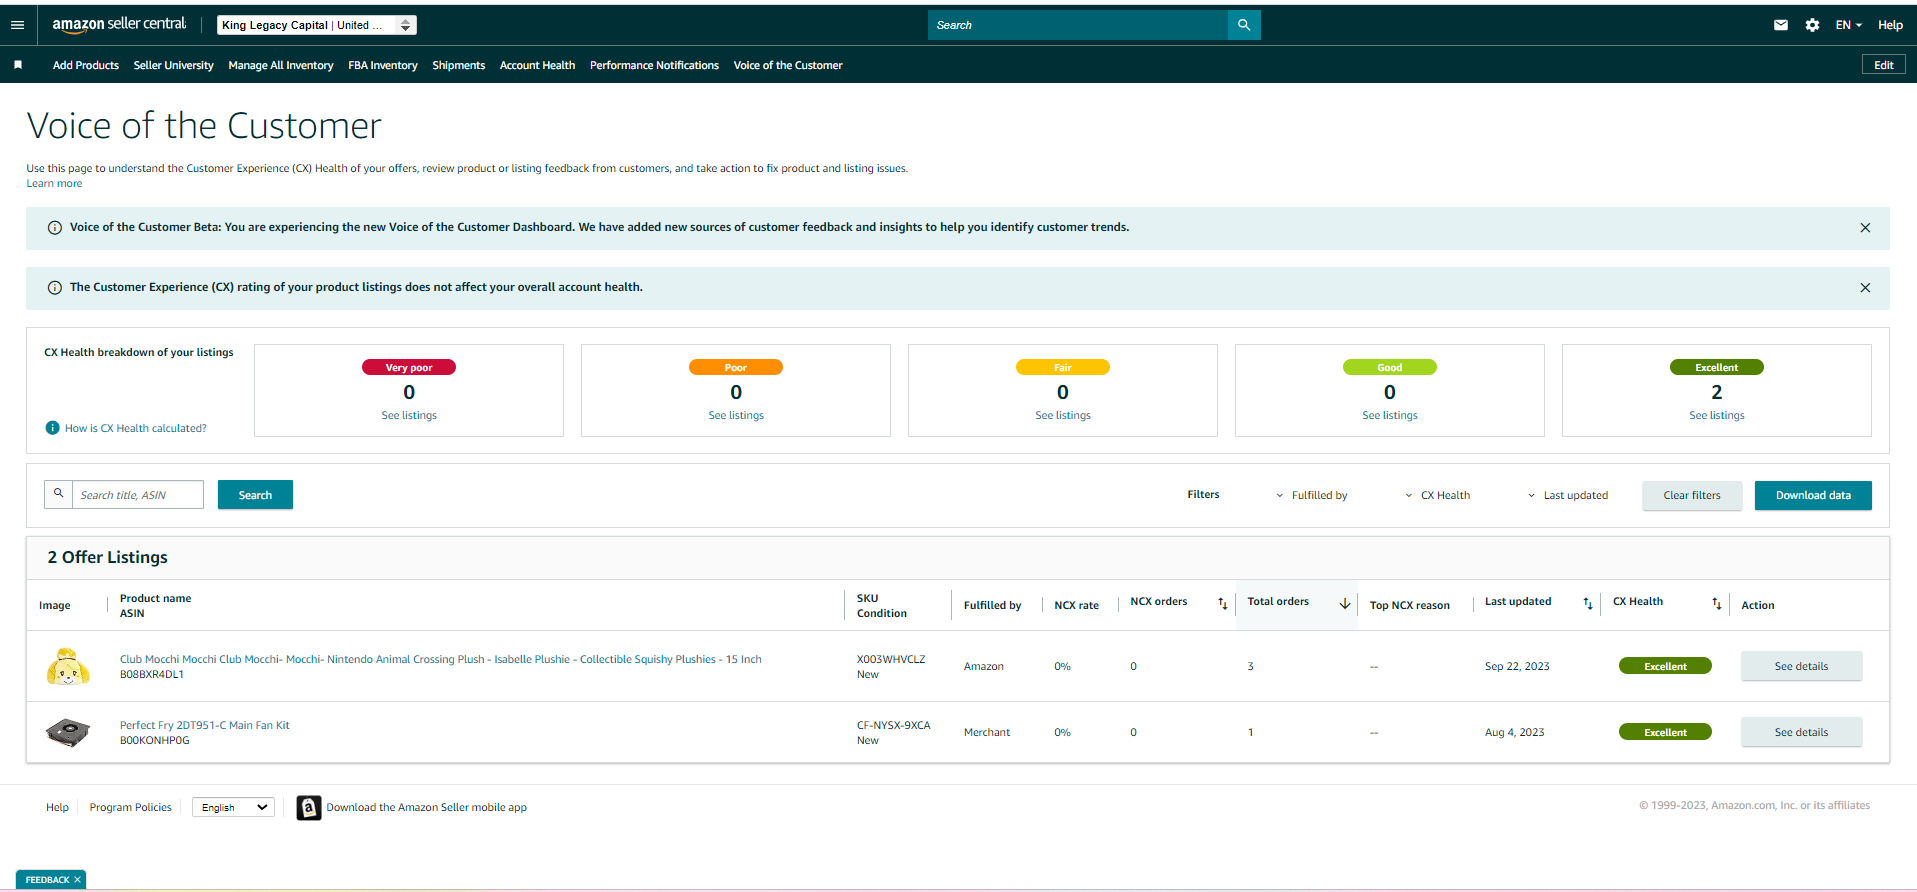Click the top search magnifier button
The height and width of the screenshot is (892, 1917).
tap(1244, 25)
